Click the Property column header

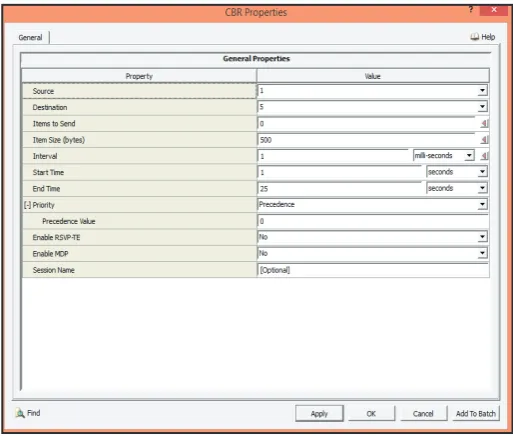(x=139, y=76)
